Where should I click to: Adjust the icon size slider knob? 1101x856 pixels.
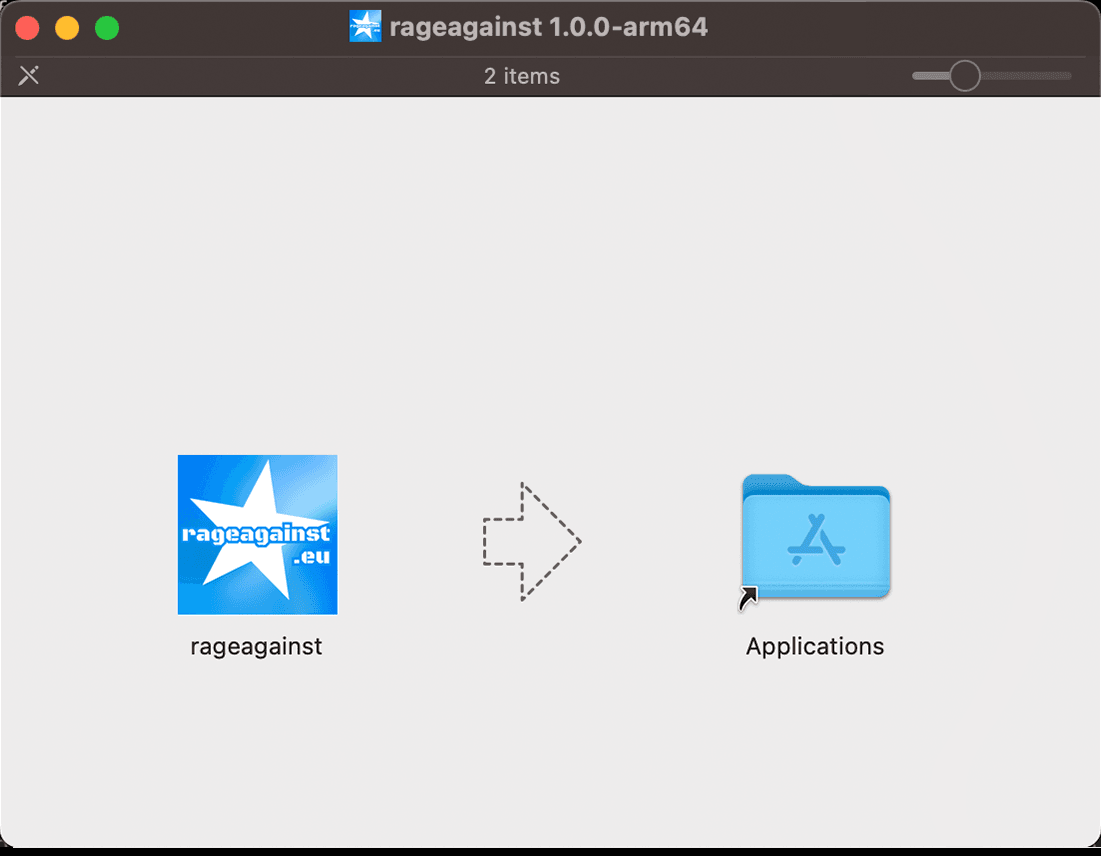[965, 75]
